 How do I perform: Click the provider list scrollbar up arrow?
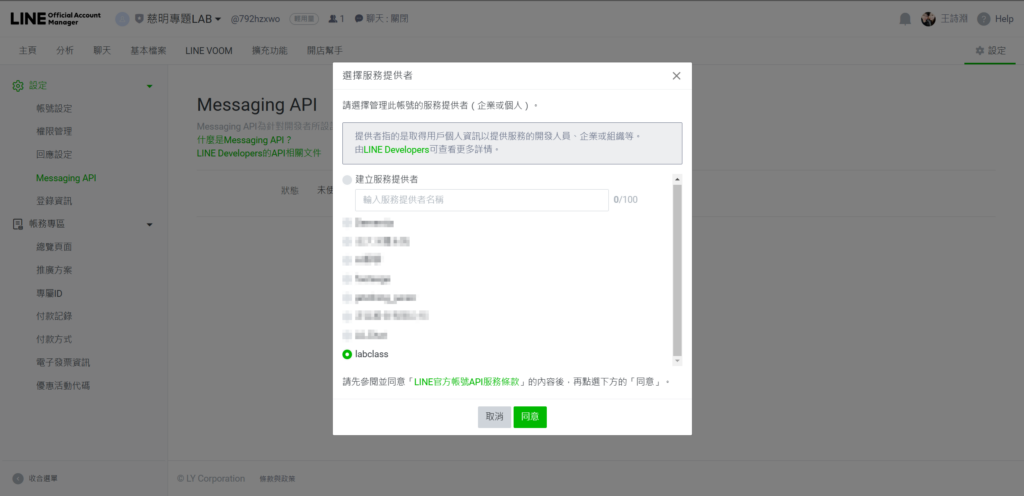[x=677, y=179]
